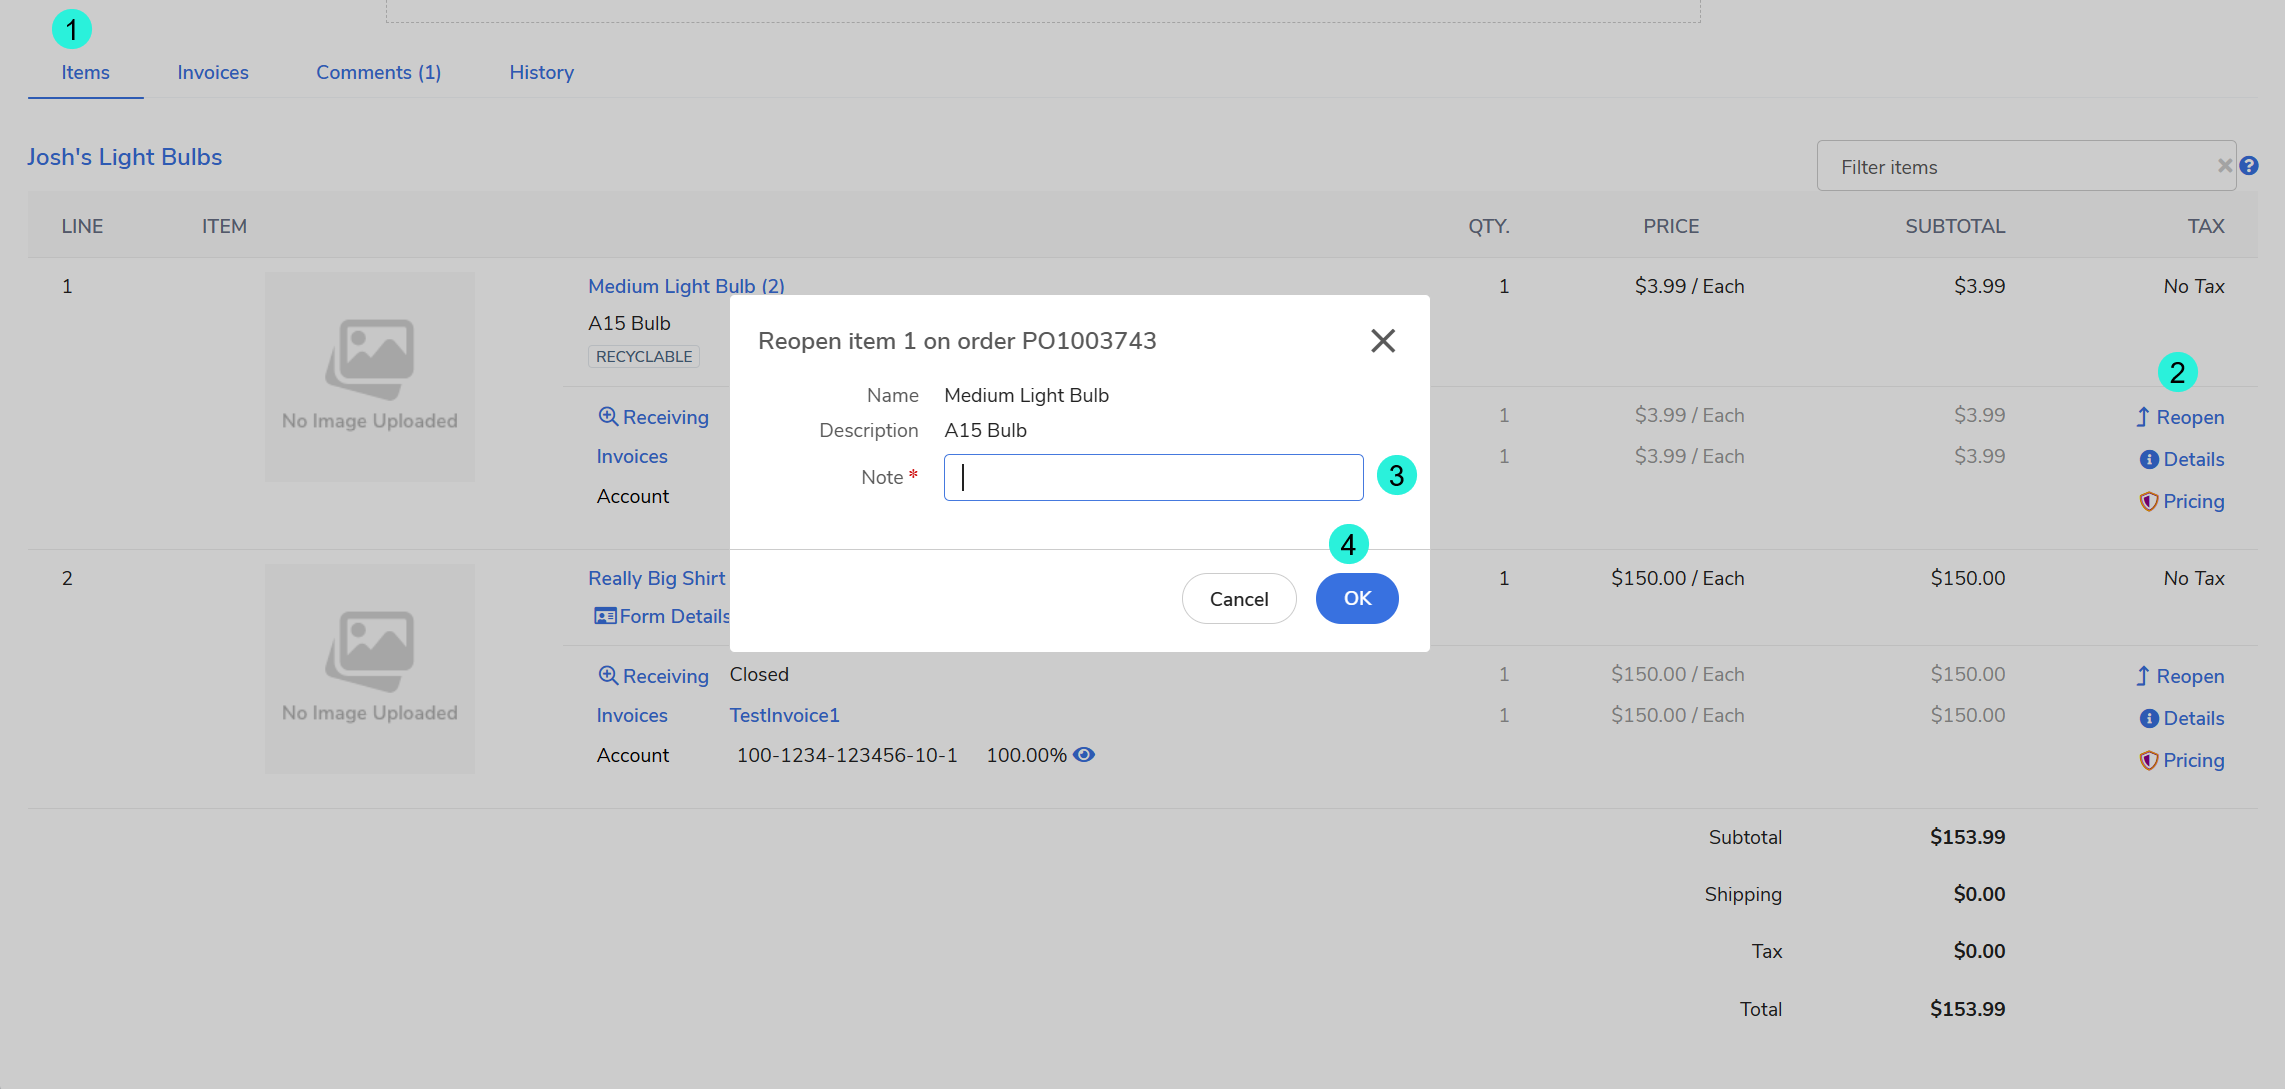Click the Reopen arrow icon for line 1
Screen dimensions: 2285x1089
[x=2143, y=418]
